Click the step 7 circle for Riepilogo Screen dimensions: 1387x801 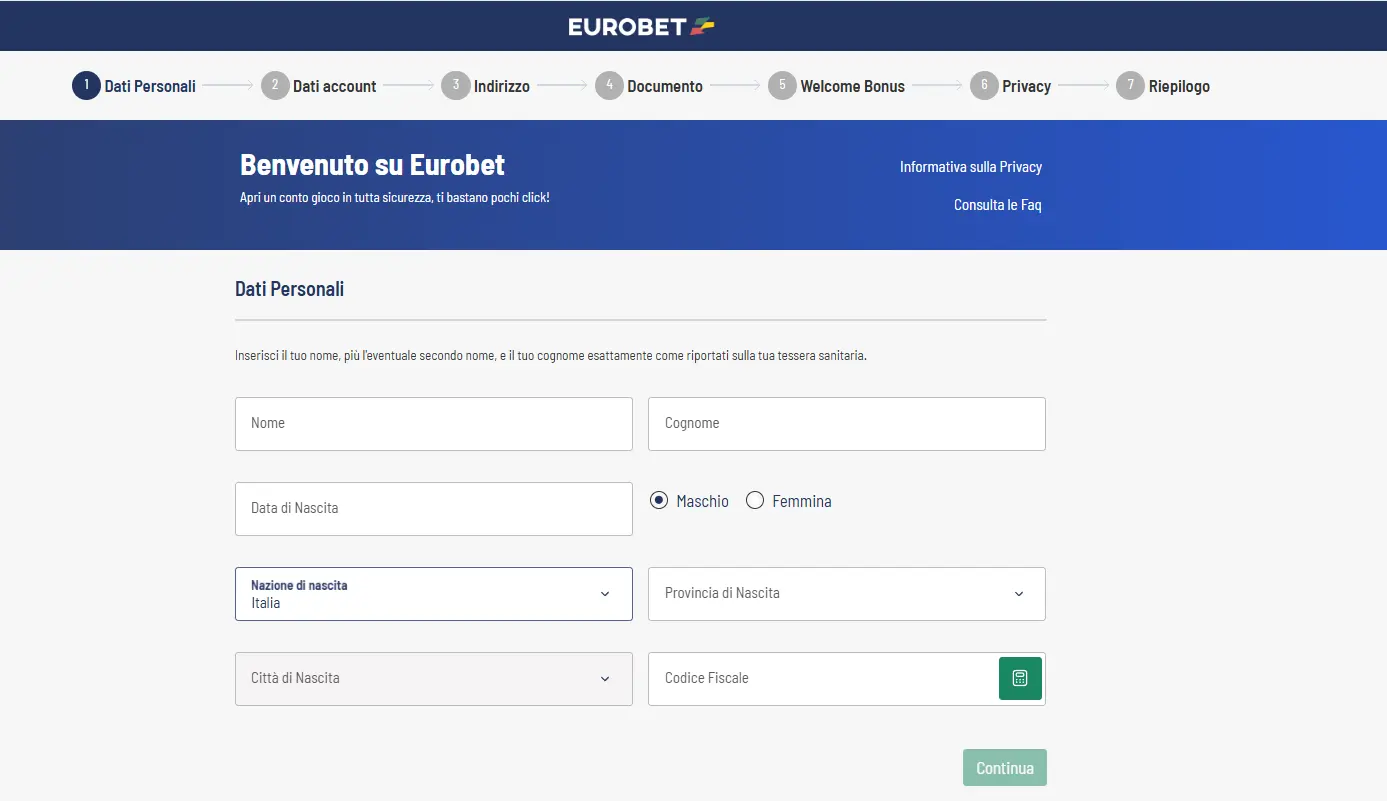pos(1130,85)
